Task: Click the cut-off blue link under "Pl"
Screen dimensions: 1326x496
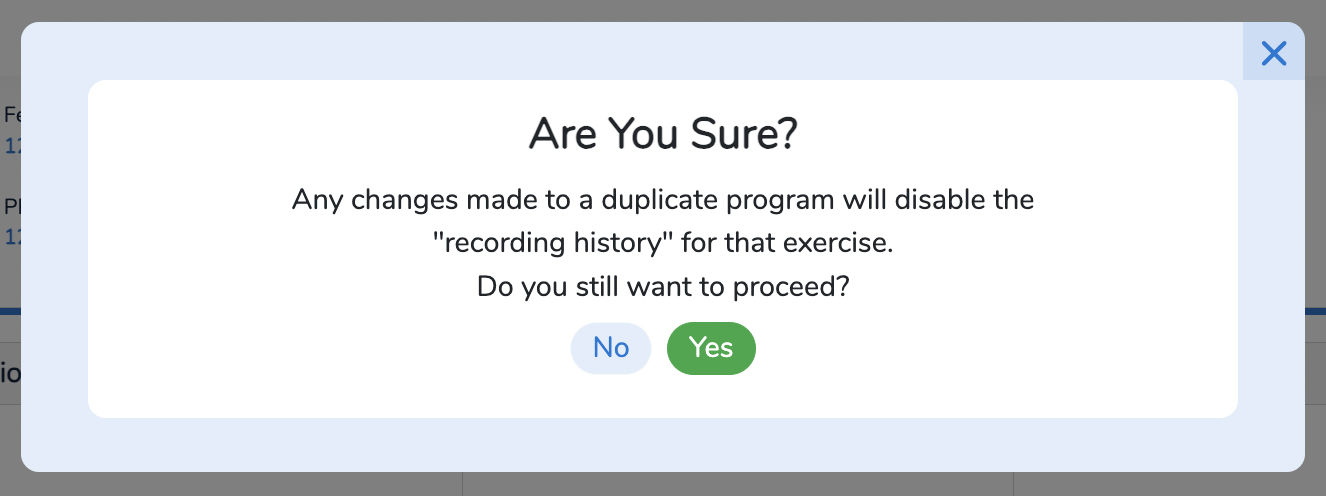Action: click(x=12, y=237)
